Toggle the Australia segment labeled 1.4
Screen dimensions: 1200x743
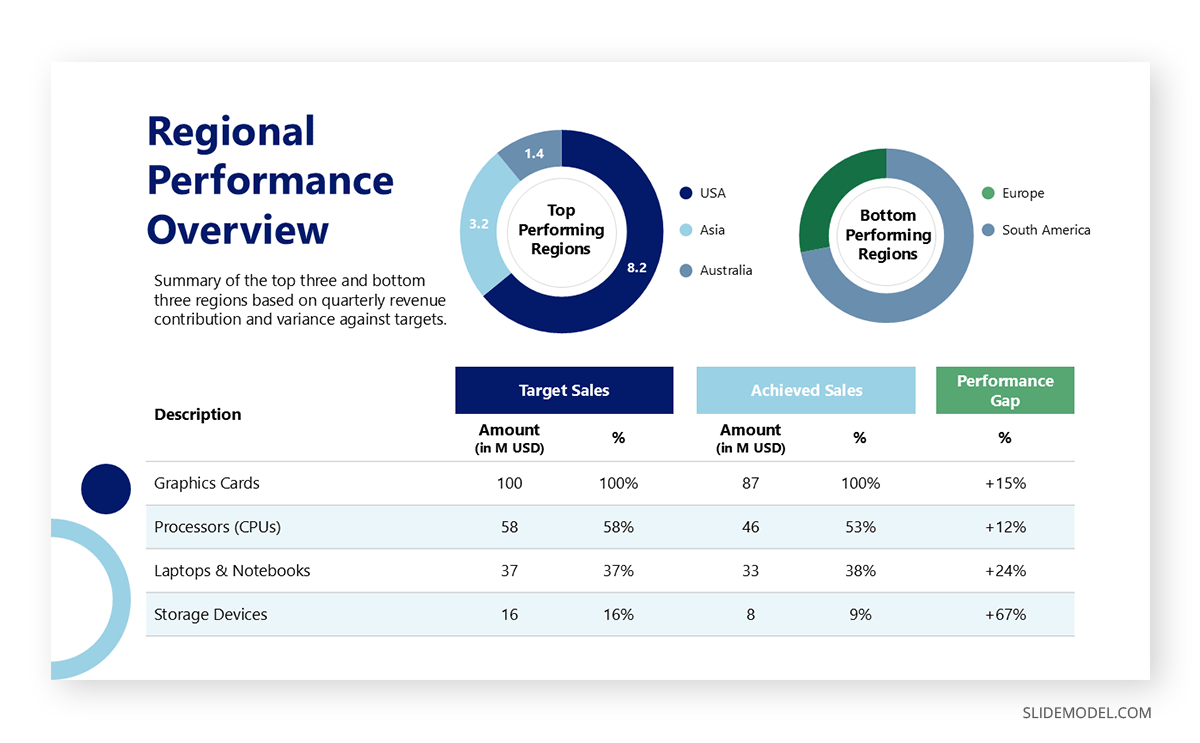click(x=535, y=153)
